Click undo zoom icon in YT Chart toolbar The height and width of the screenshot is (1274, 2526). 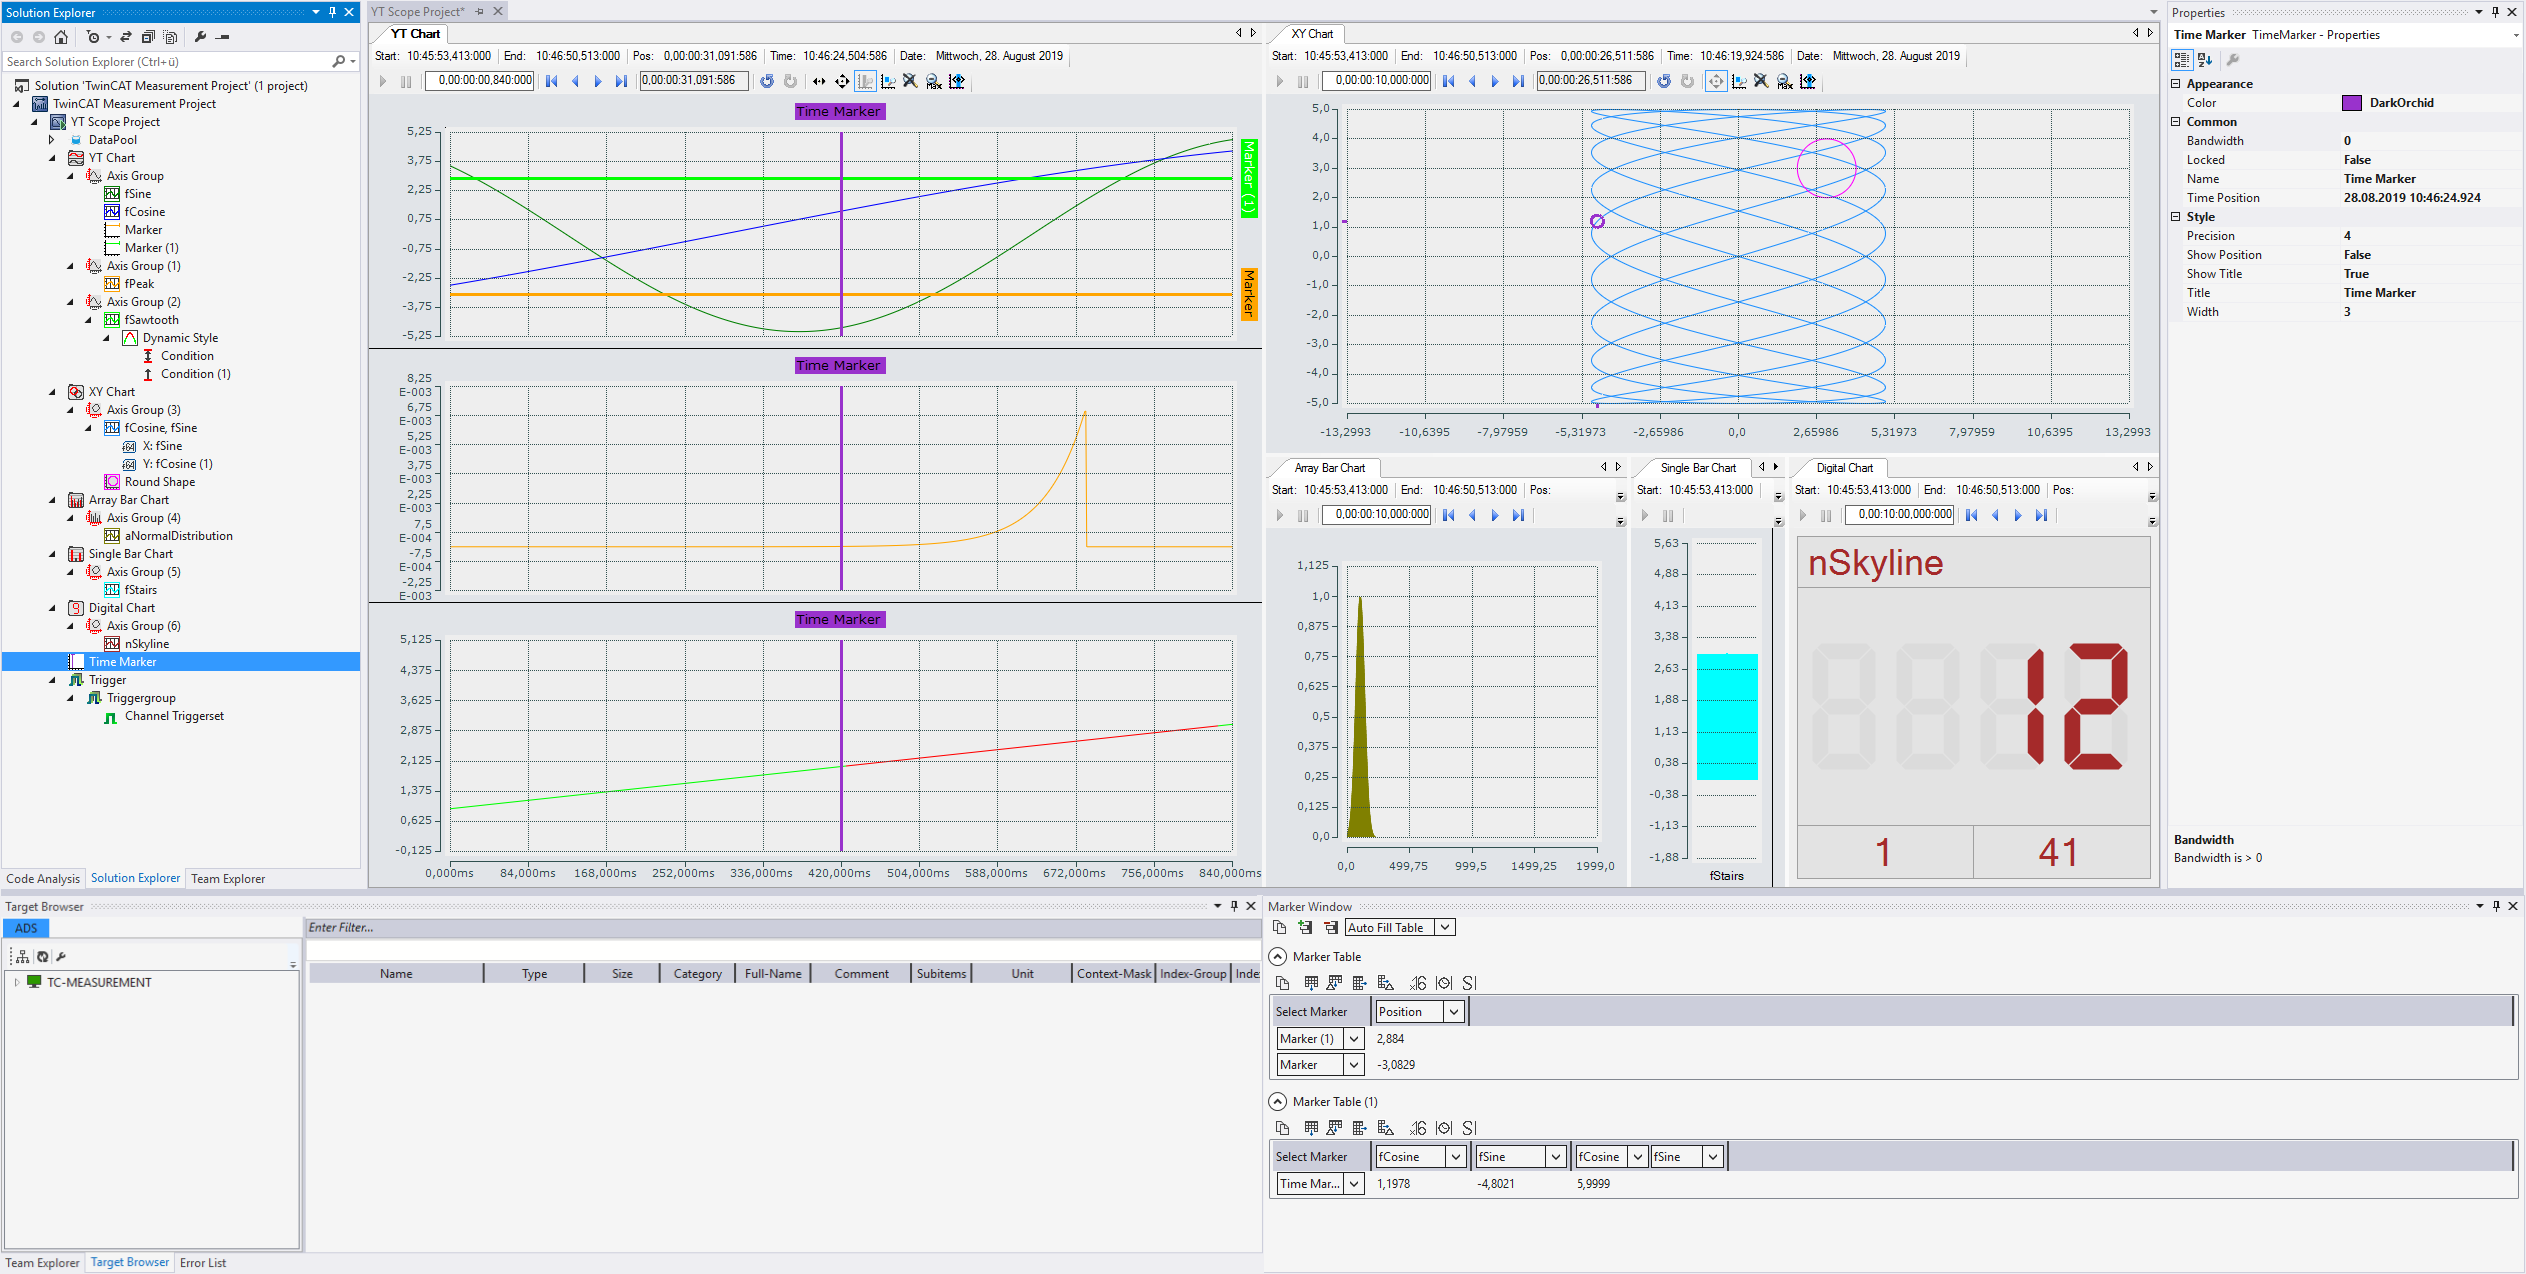(x=767, y=81)
